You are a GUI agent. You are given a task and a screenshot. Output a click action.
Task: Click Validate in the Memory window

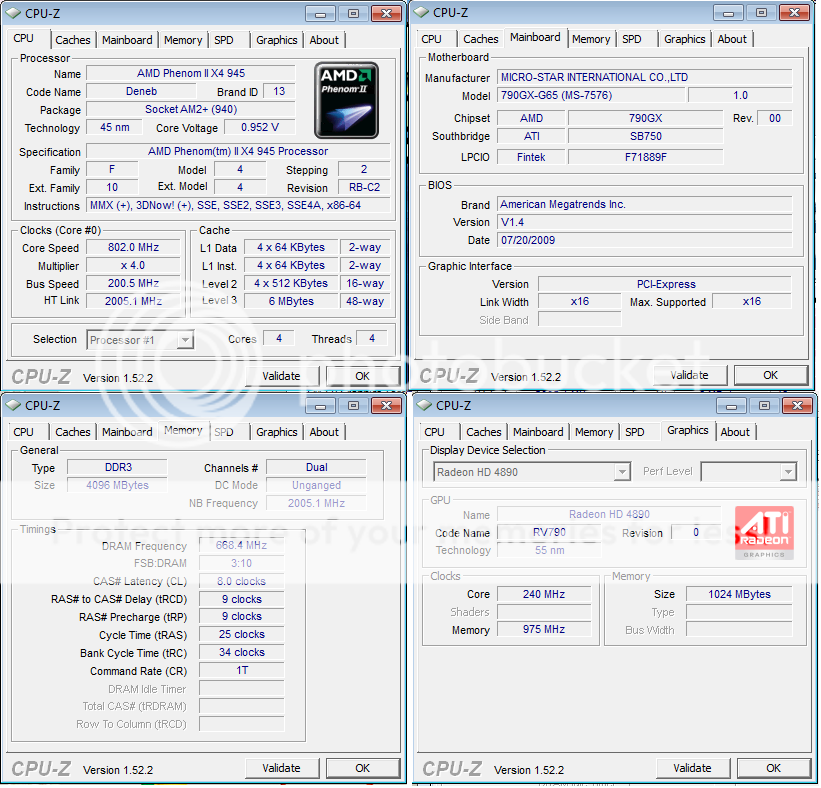click(281, 768)
